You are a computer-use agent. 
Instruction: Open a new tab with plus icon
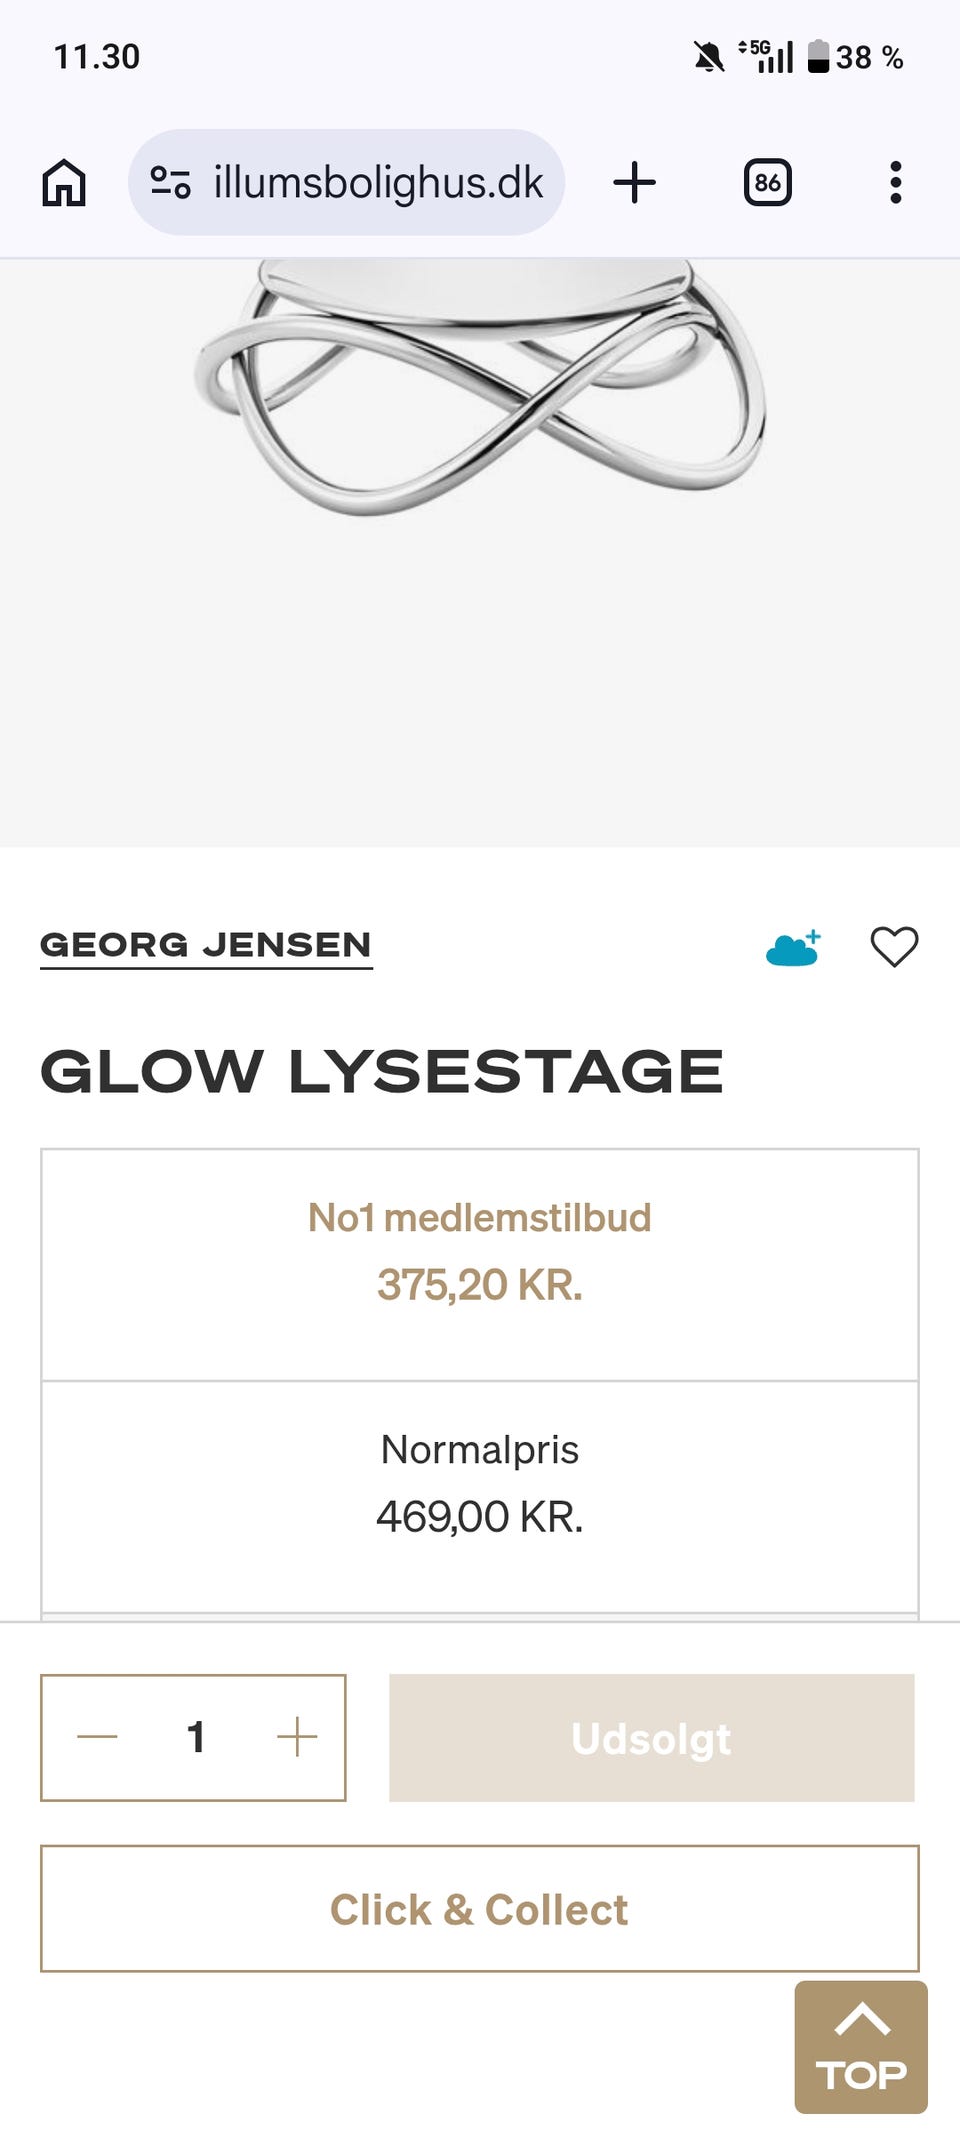pyautogui.click(x=634, y=183)
